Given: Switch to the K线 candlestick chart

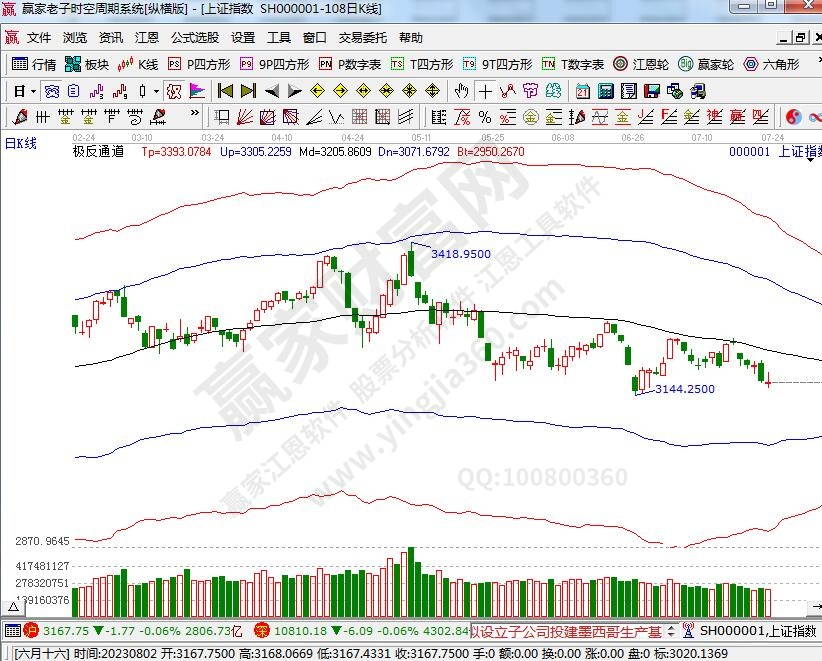Looking at the screenshot, I should point(138,64).
